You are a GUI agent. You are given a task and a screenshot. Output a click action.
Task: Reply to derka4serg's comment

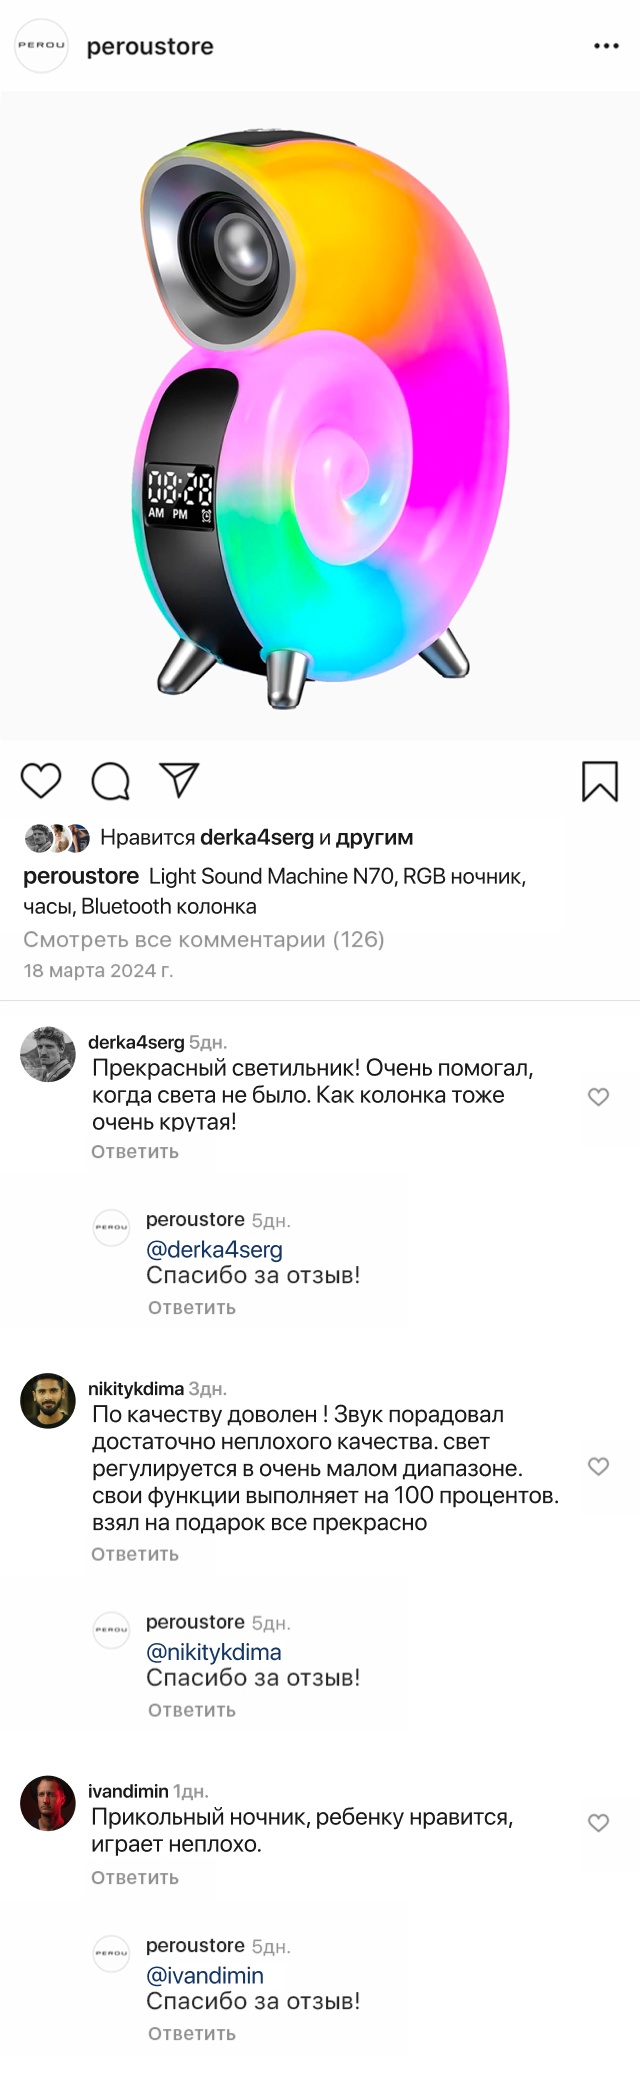135,1152
